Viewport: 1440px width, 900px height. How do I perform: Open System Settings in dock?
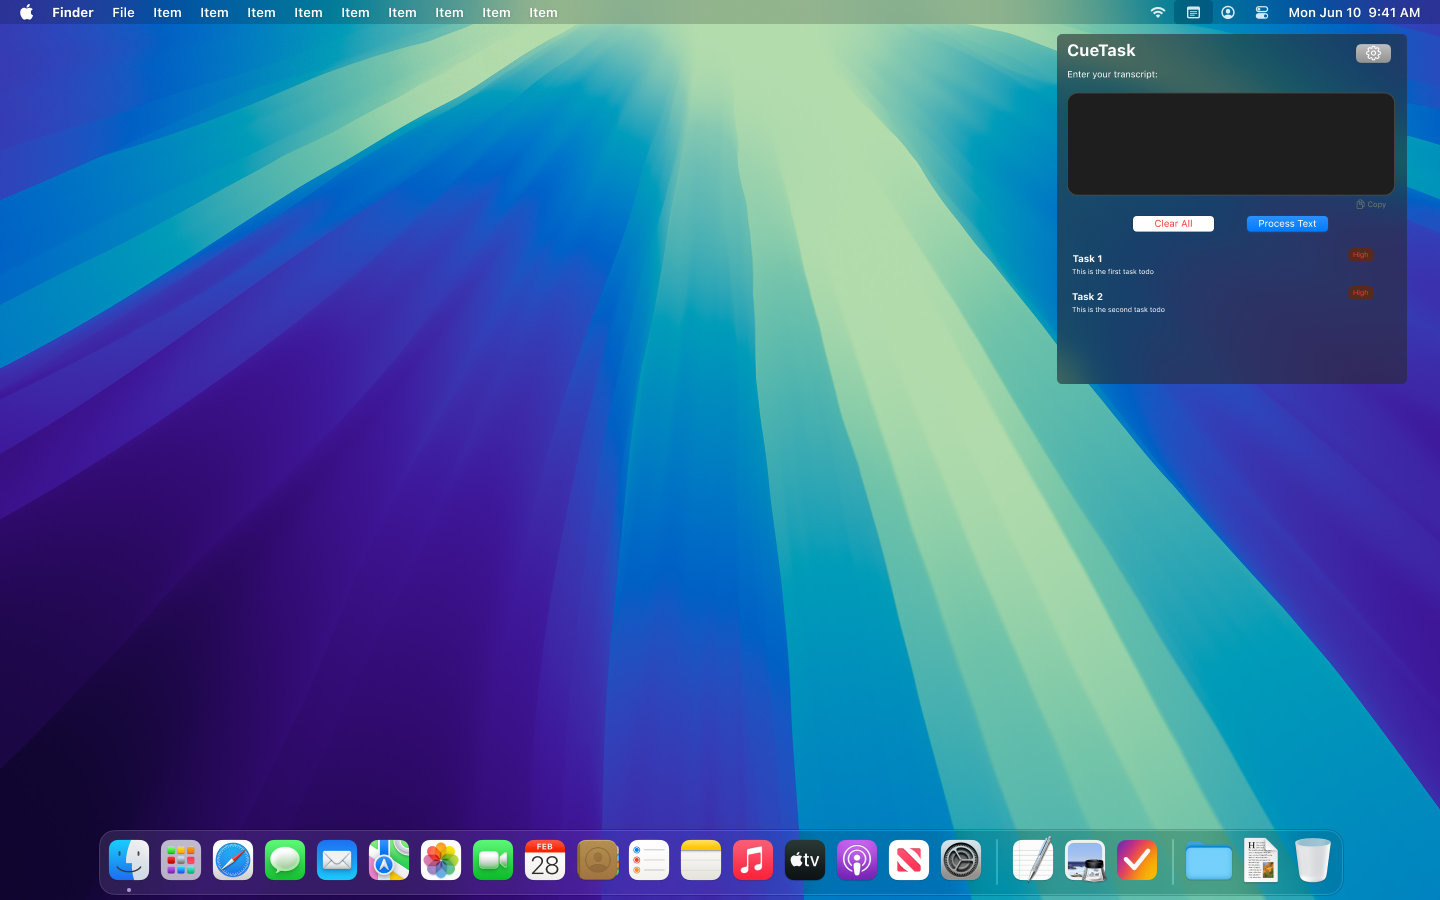961,860
